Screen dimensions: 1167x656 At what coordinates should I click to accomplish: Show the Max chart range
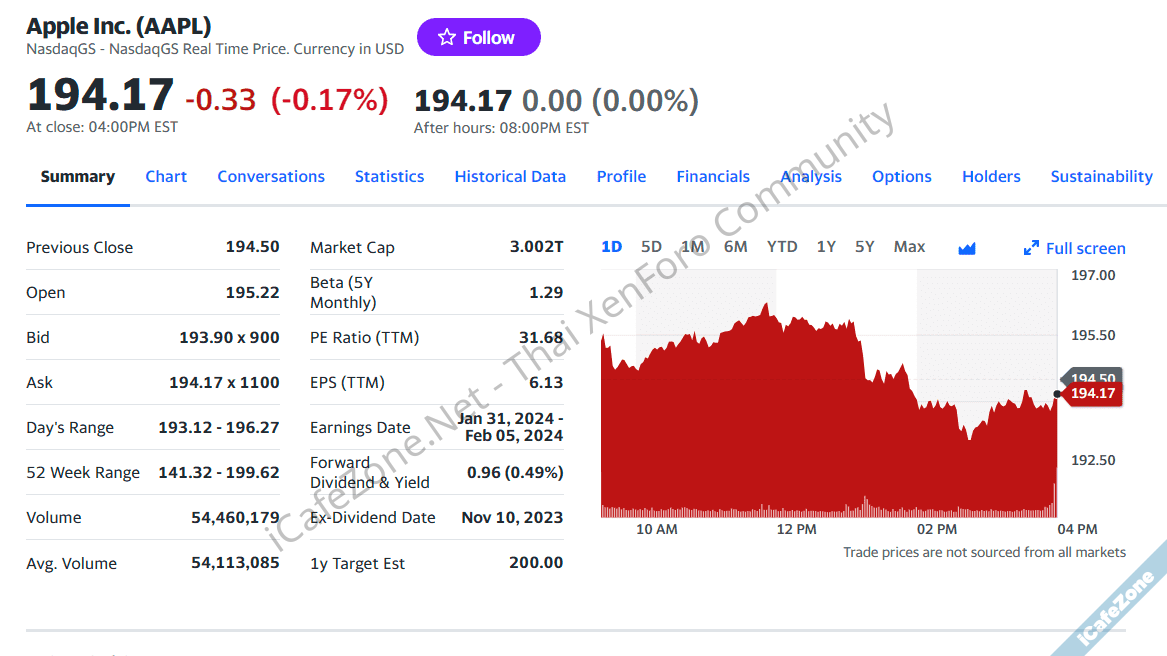pos(909,247)
